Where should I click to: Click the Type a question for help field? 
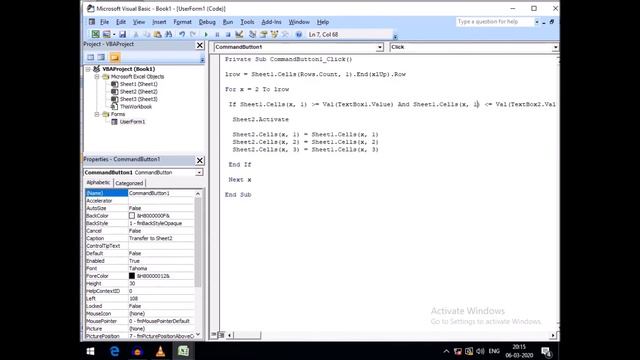[x=495, y=22]
